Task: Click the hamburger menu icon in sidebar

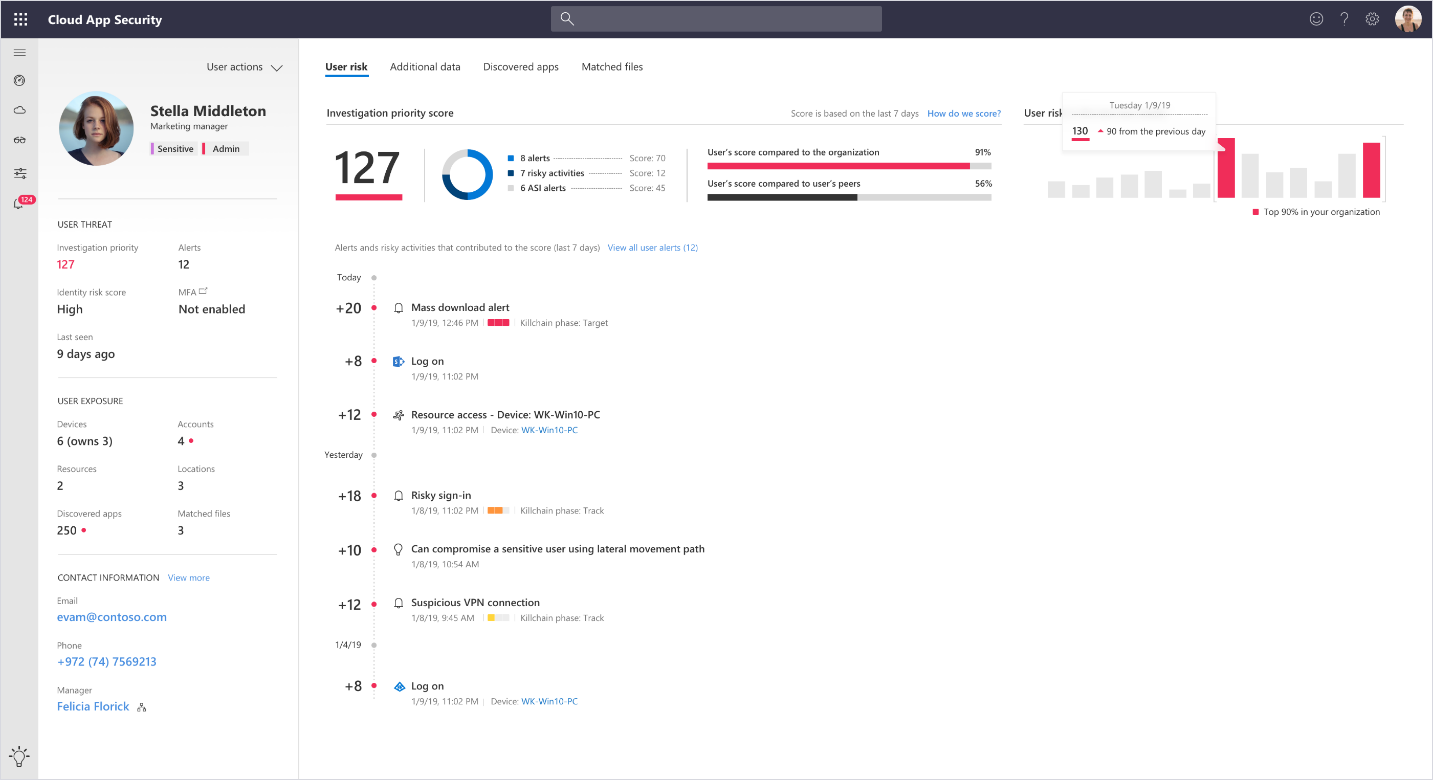Action: pyautogui.click(x=19, y=53)
